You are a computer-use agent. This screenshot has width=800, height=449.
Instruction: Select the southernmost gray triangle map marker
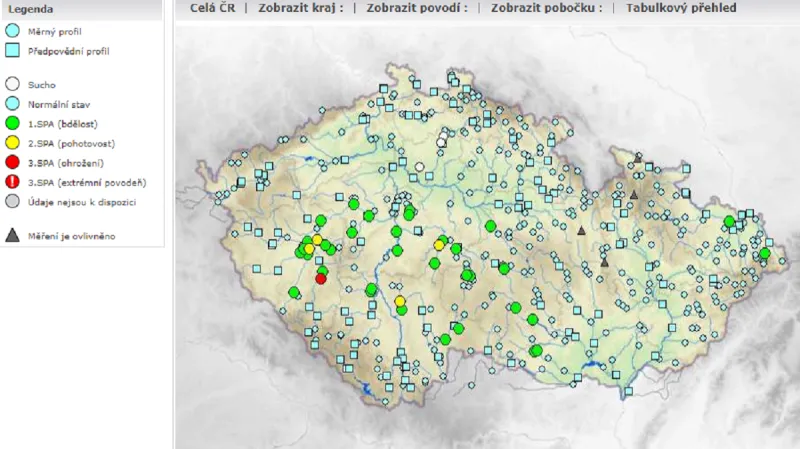tap(605, 263)
